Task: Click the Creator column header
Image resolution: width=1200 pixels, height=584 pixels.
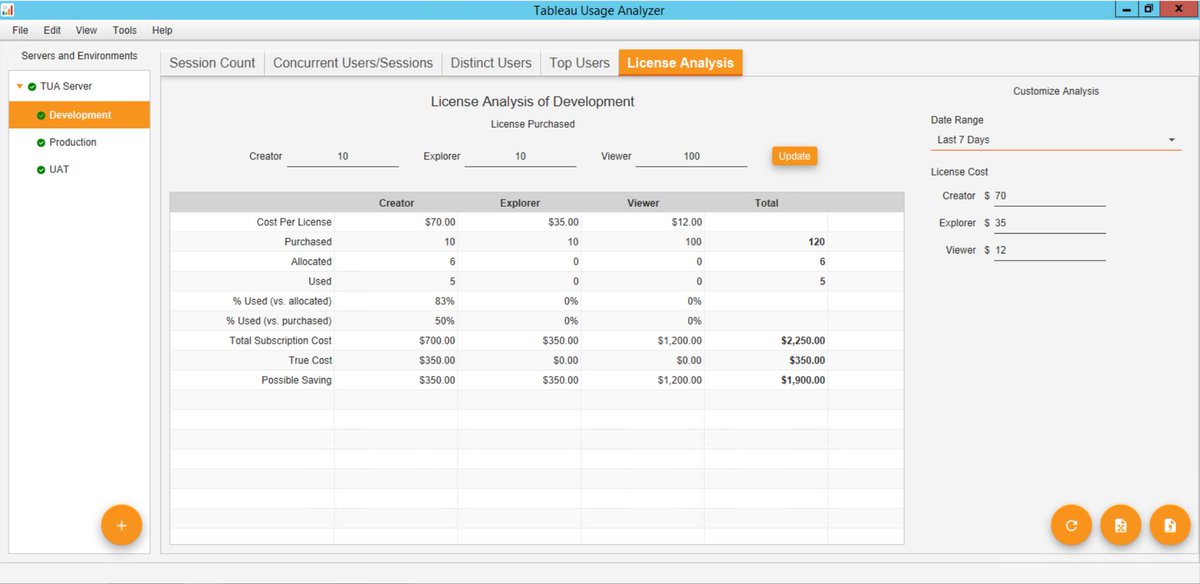Action: [x=396, y=203]
